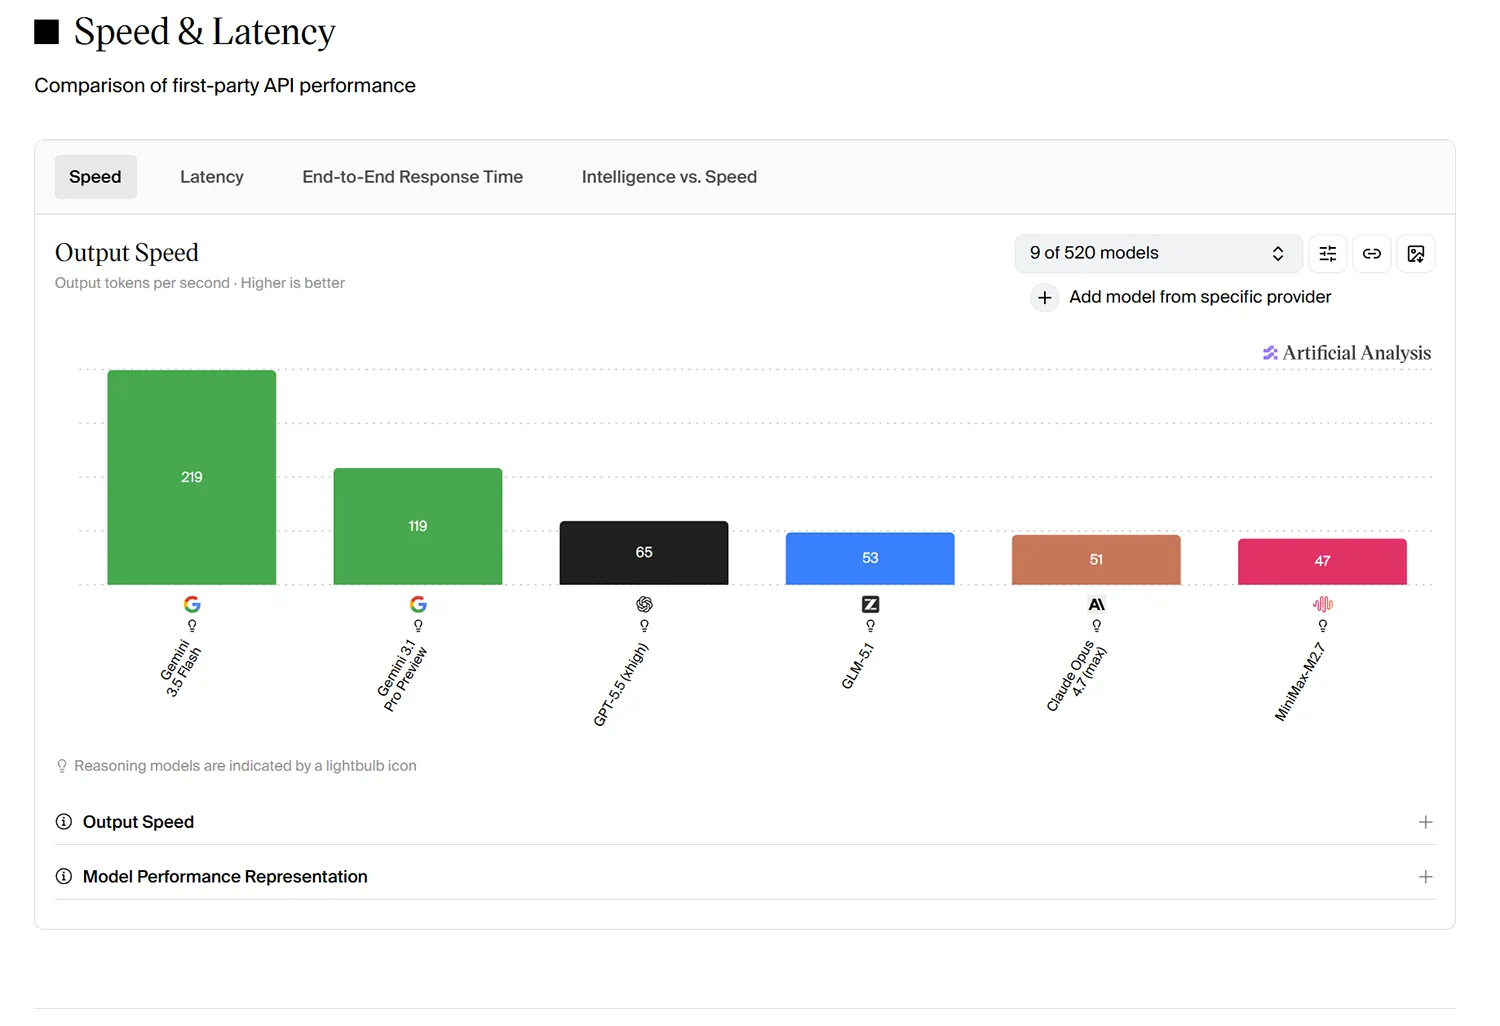1500x1026 pixels.
Task: Click the 'Speed & Latency' heading
Action: point(204,32)
